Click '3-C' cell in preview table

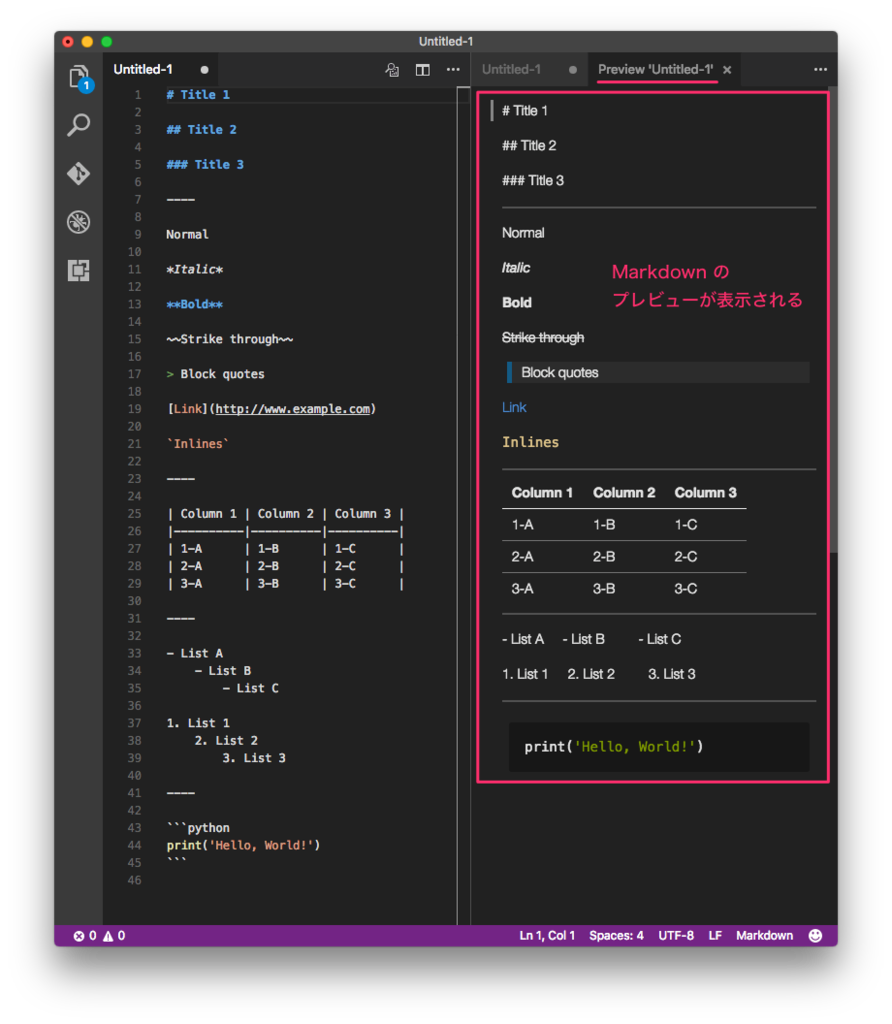pyautogui.click(x=686, y=588)
